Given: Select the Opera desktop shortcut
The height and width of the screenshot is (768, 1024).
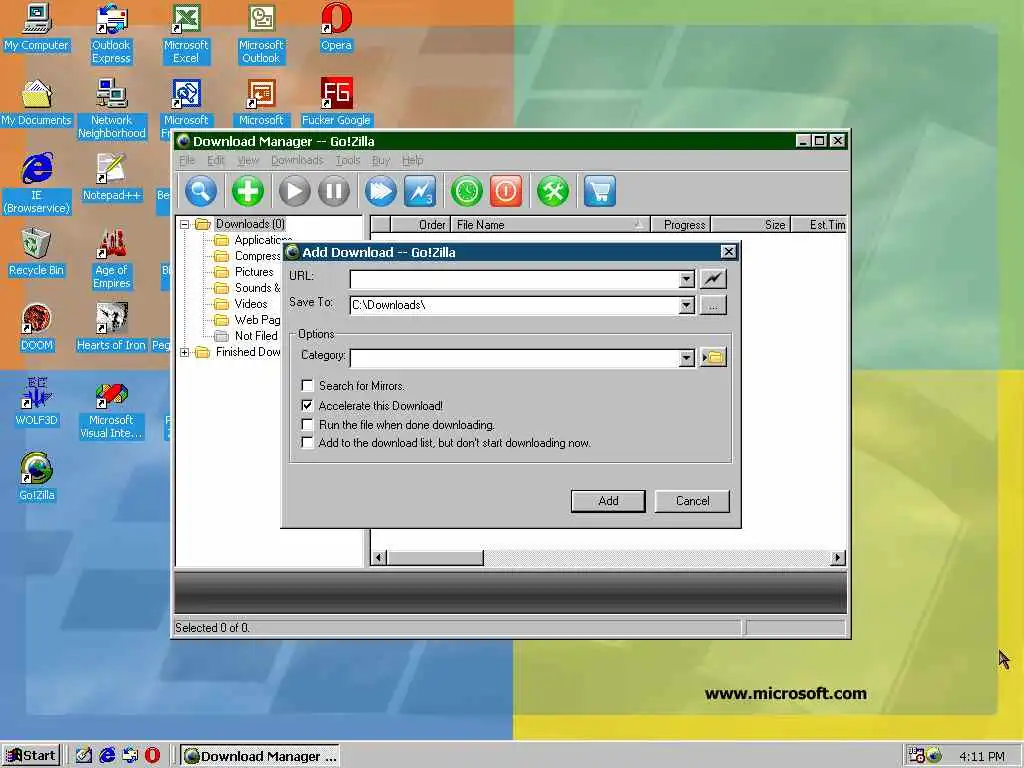Looking at the screenshot, I should click(x=336, y=27).
